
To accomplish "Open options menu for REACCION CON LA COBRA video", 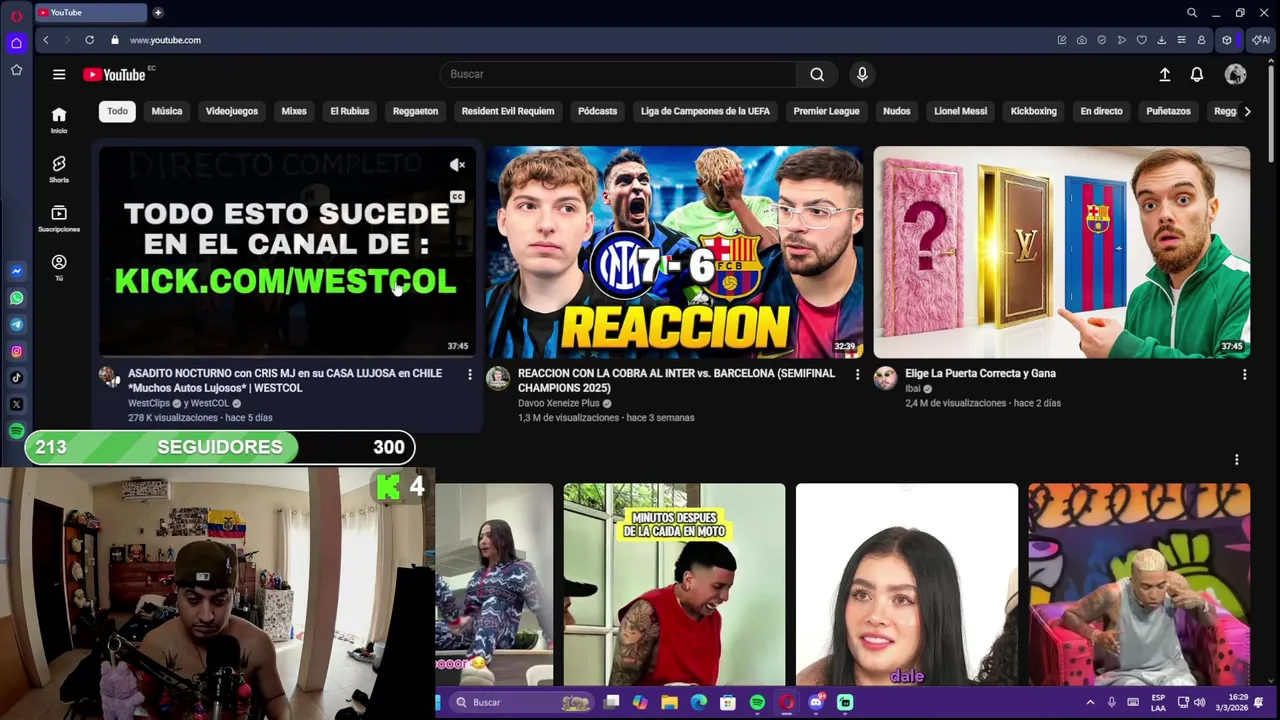I will point(857,374).
